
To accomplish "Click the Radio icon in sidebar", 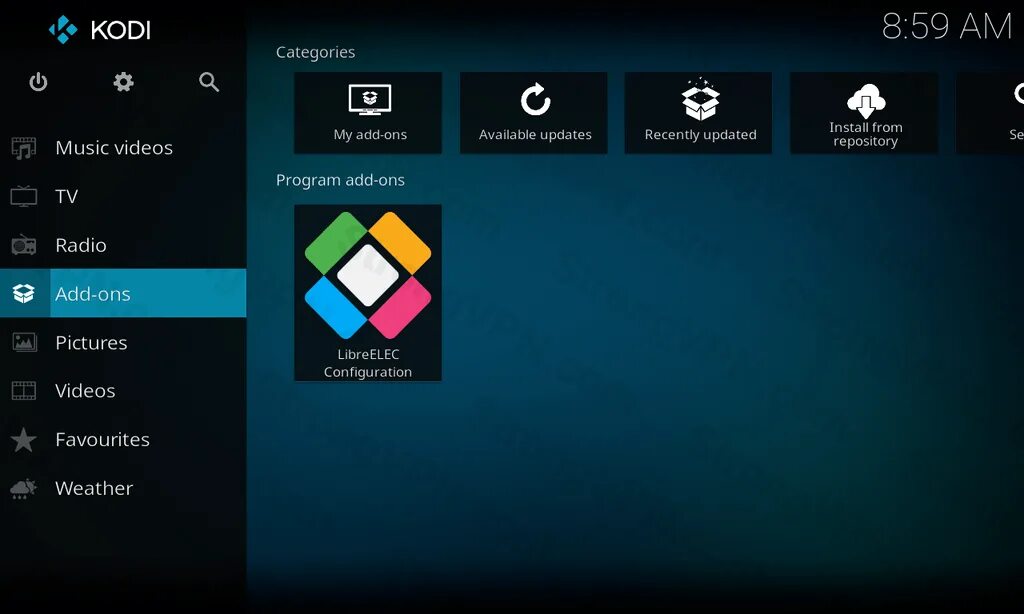I will [x=24, y=245].
